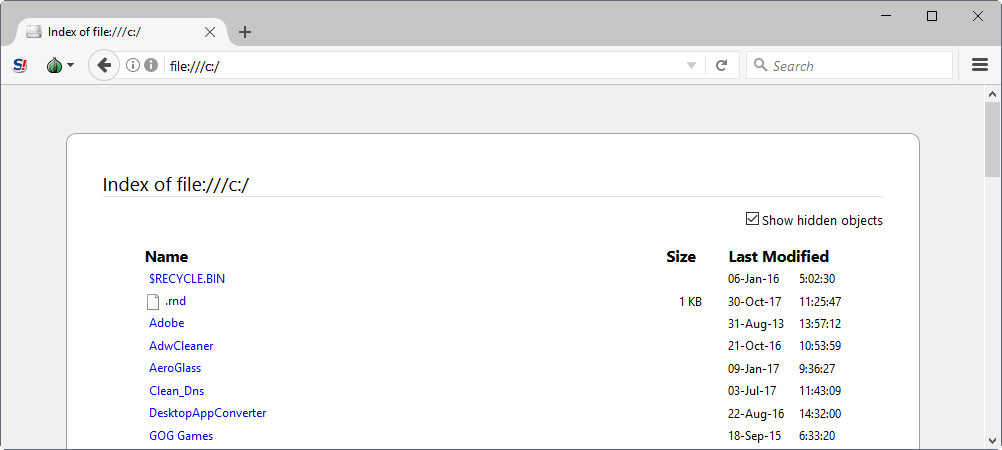The width and height of the screenshot is (1002, 450).
Task: Open a new tab with plus button
Action: click(x=245, y=32)
